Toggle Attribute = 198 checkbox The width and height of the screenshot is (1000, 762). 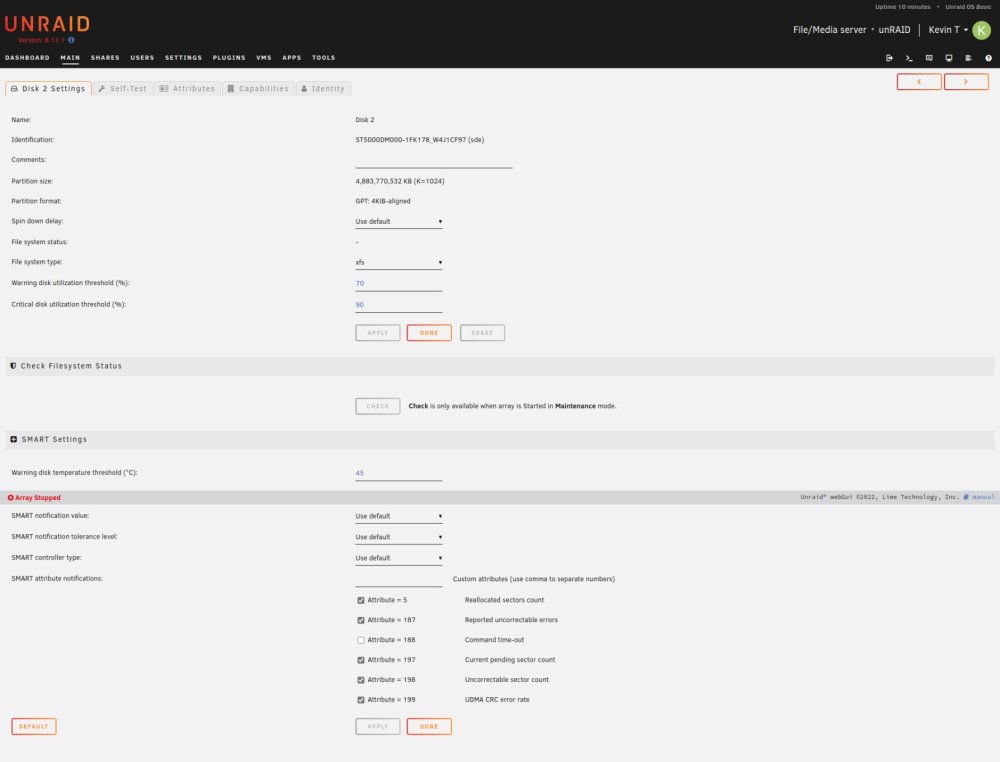(361, 680)
